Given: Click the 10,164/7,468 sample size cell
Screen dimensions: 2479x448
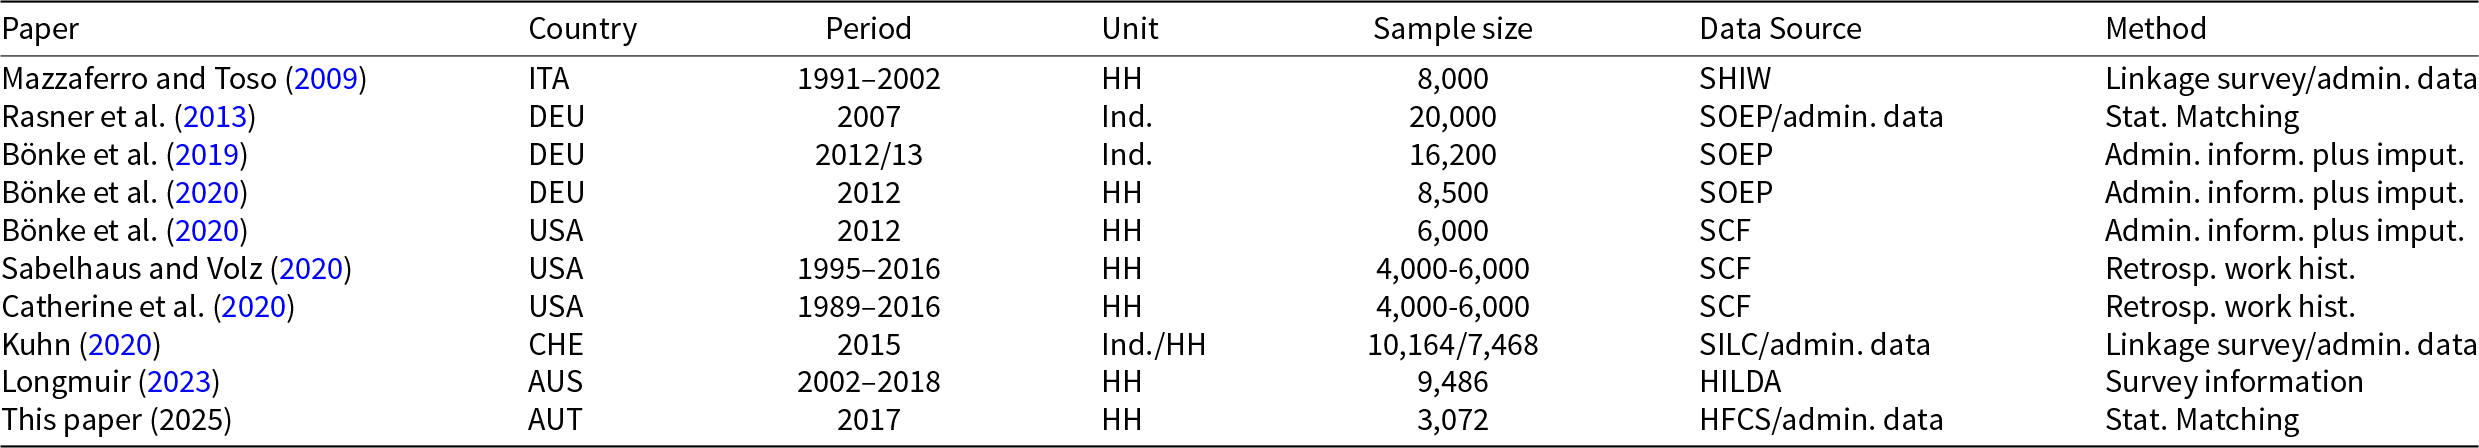Looking at the screenshot, I should [1452, 345].
